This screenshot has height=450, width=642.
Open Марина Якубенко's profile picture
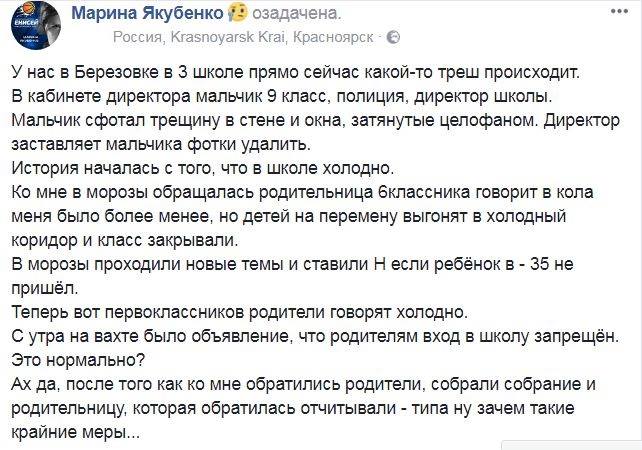(x=36, y=25)
